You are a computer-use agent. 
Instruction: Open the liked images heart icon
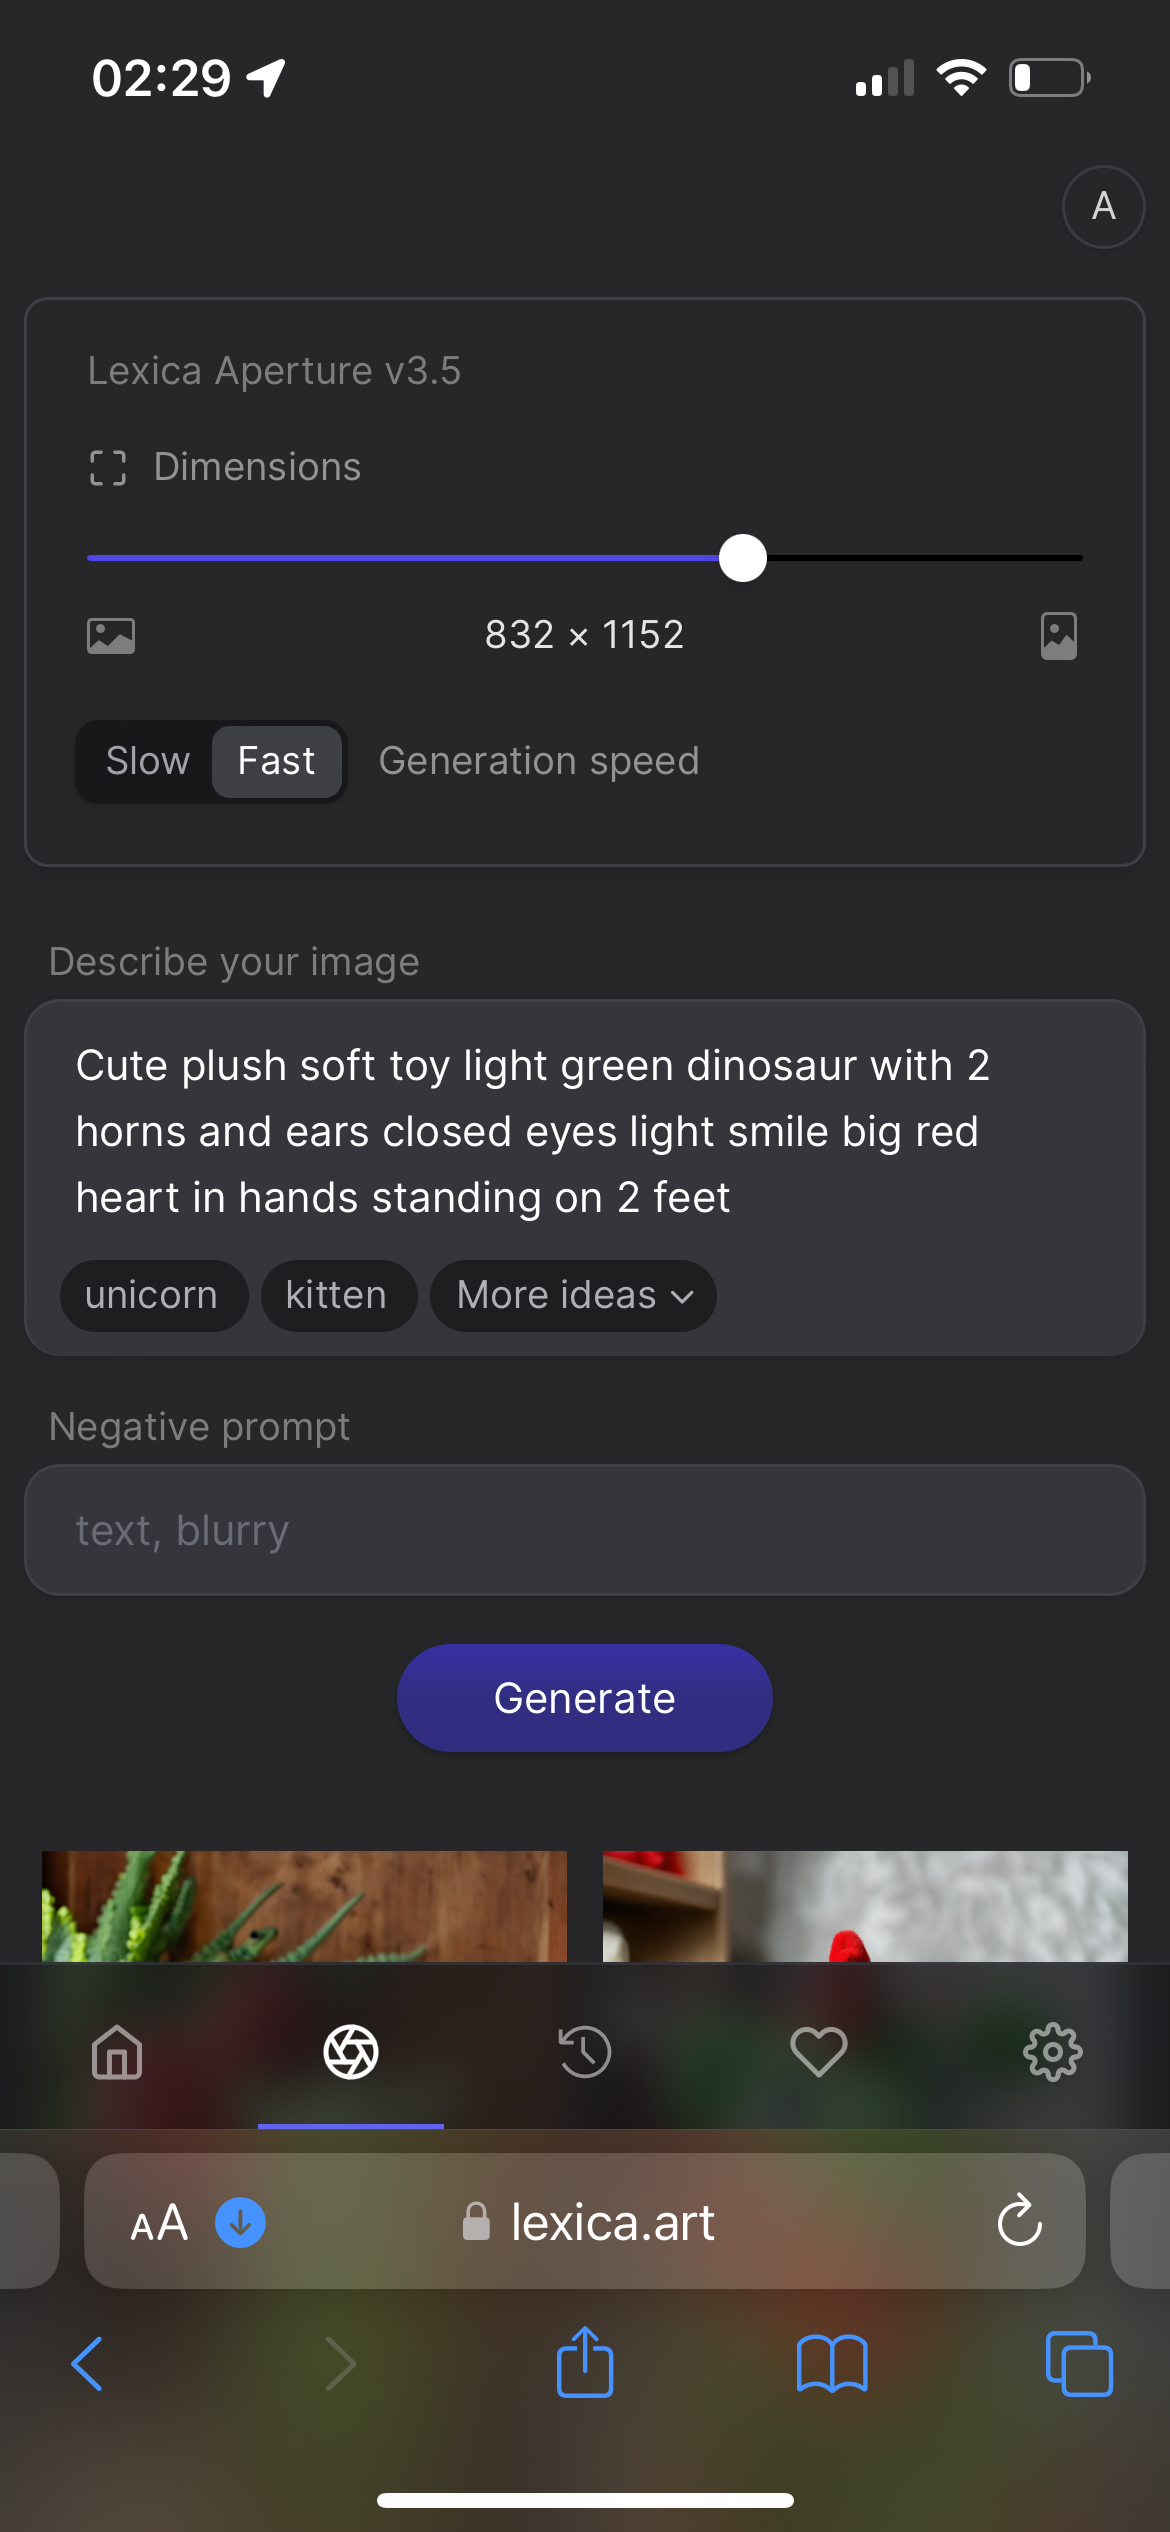click(x=819, y=2052)
